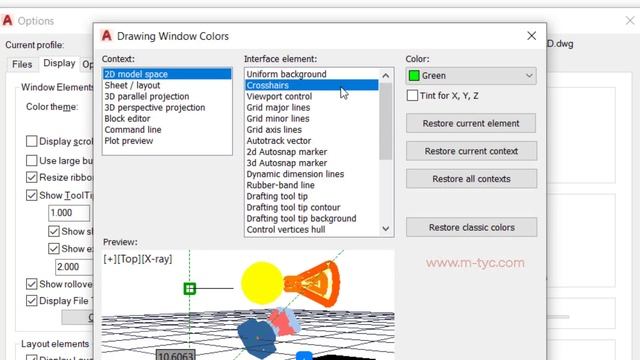Screen dimensions: 640x360
Task: Select Dynamic dimension lines element
Action: coord(312,174)
